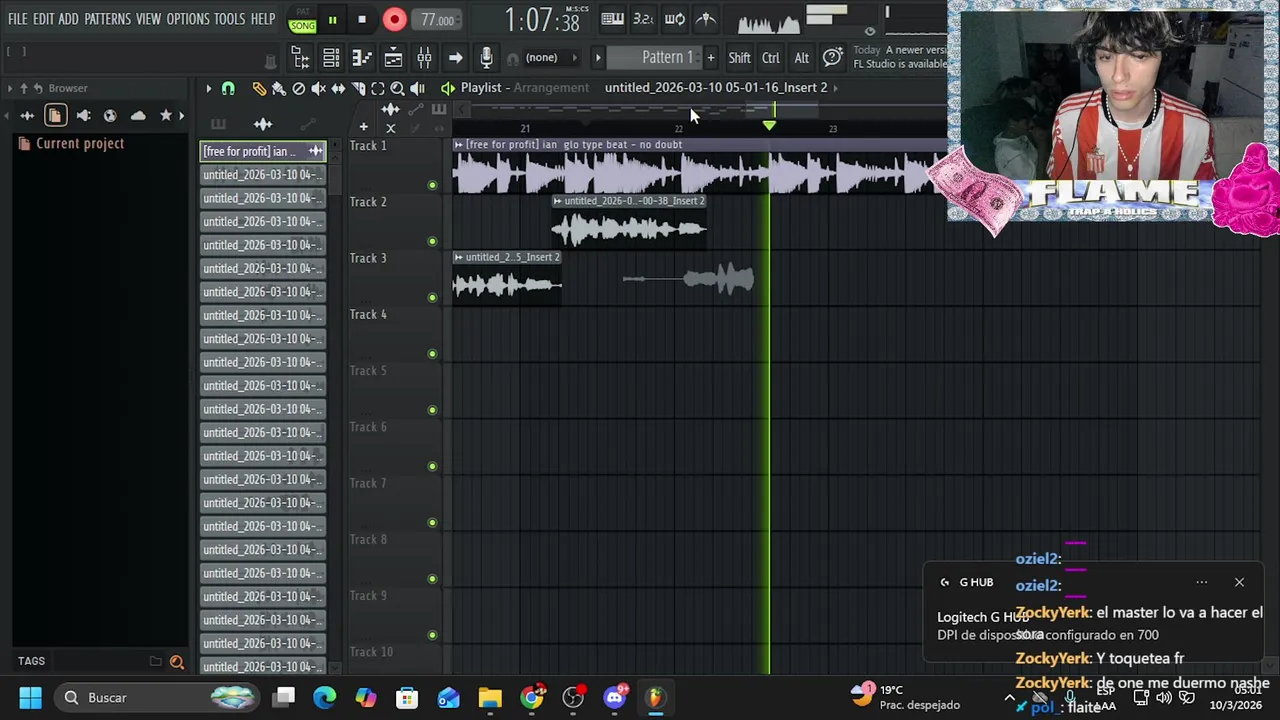Add a new pattern with plus button
Image resolution: width=1280 pixels, height=720 pixels.
point(710,58)
